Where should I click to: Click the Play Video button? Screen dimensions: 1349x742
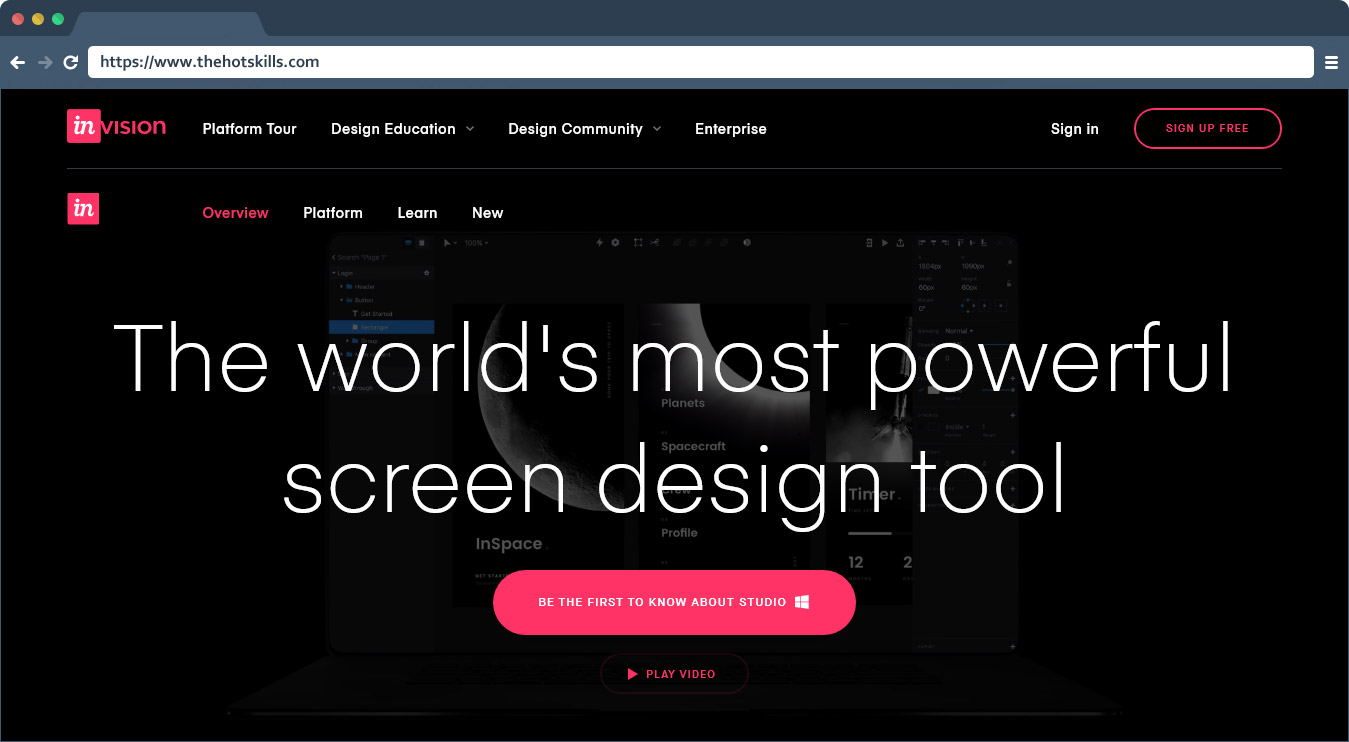[674, 674]
